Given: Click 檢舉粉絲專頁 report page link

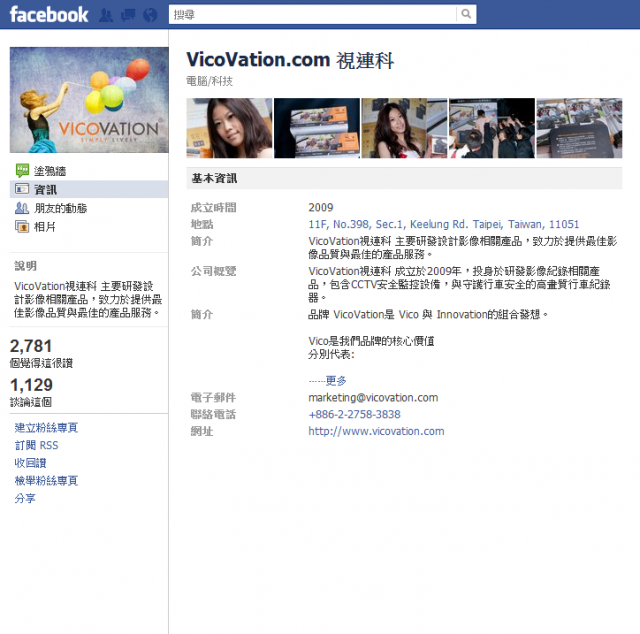Looking at the screenshot, I should [46, 481].
